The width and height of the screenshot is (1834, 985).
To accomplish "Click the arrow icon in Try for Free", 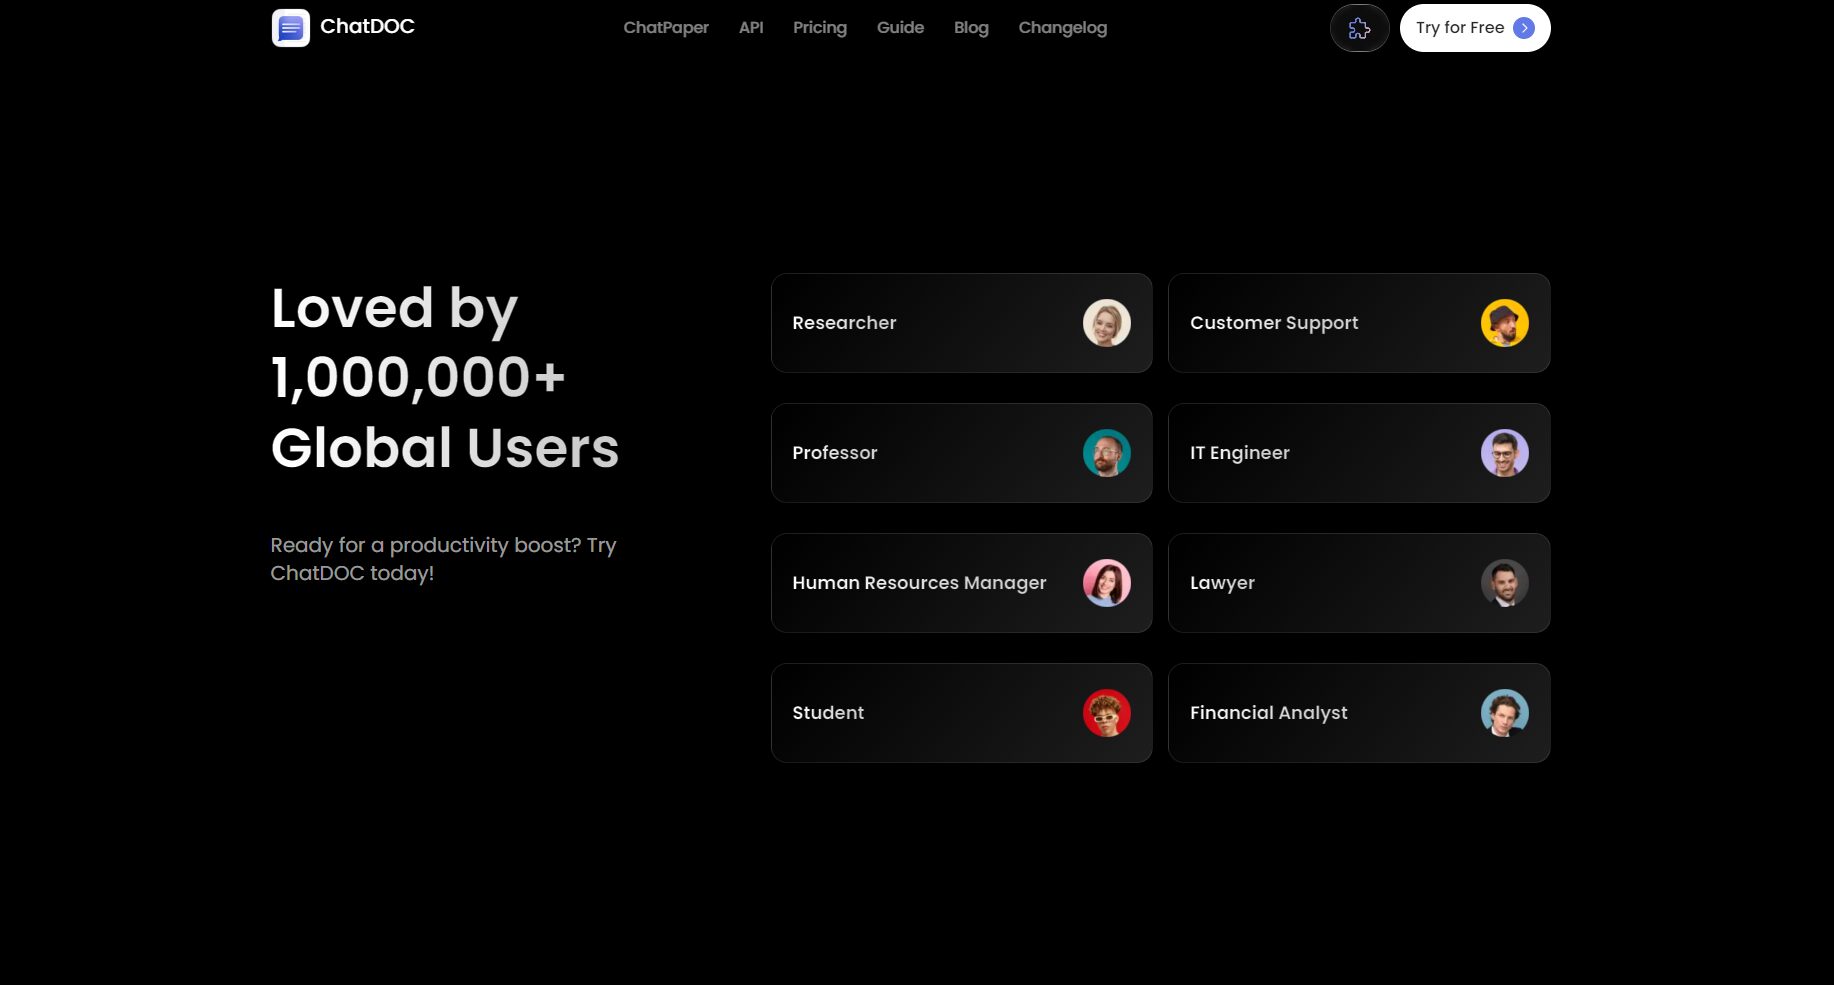I will click(x=1524, y=28).
